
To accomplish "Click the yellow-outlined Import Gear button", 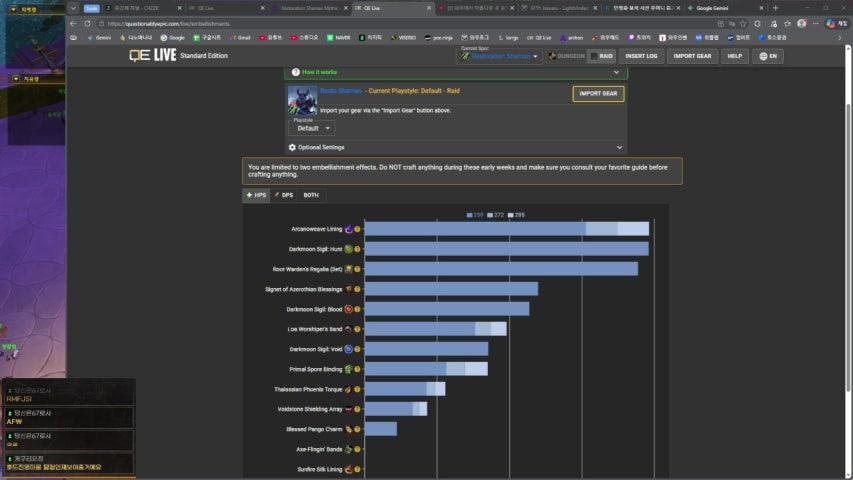I will pyautogui.click(x=598, y=94).
